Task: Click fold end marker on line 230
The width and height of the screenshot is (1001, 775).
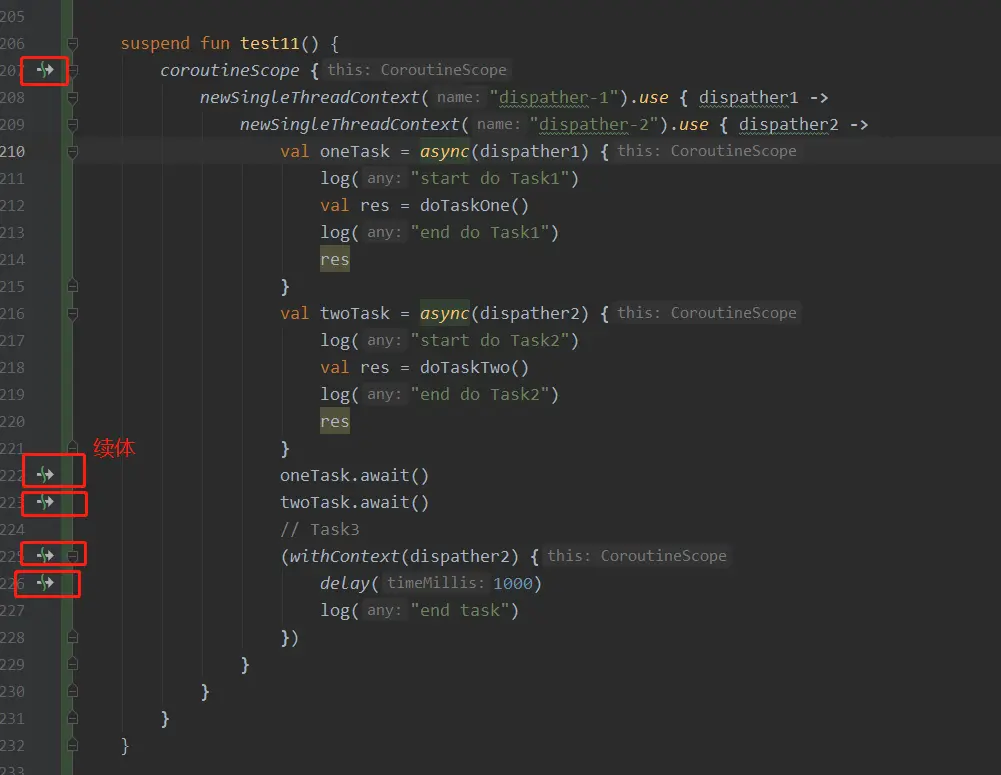Action: point(73,691)
